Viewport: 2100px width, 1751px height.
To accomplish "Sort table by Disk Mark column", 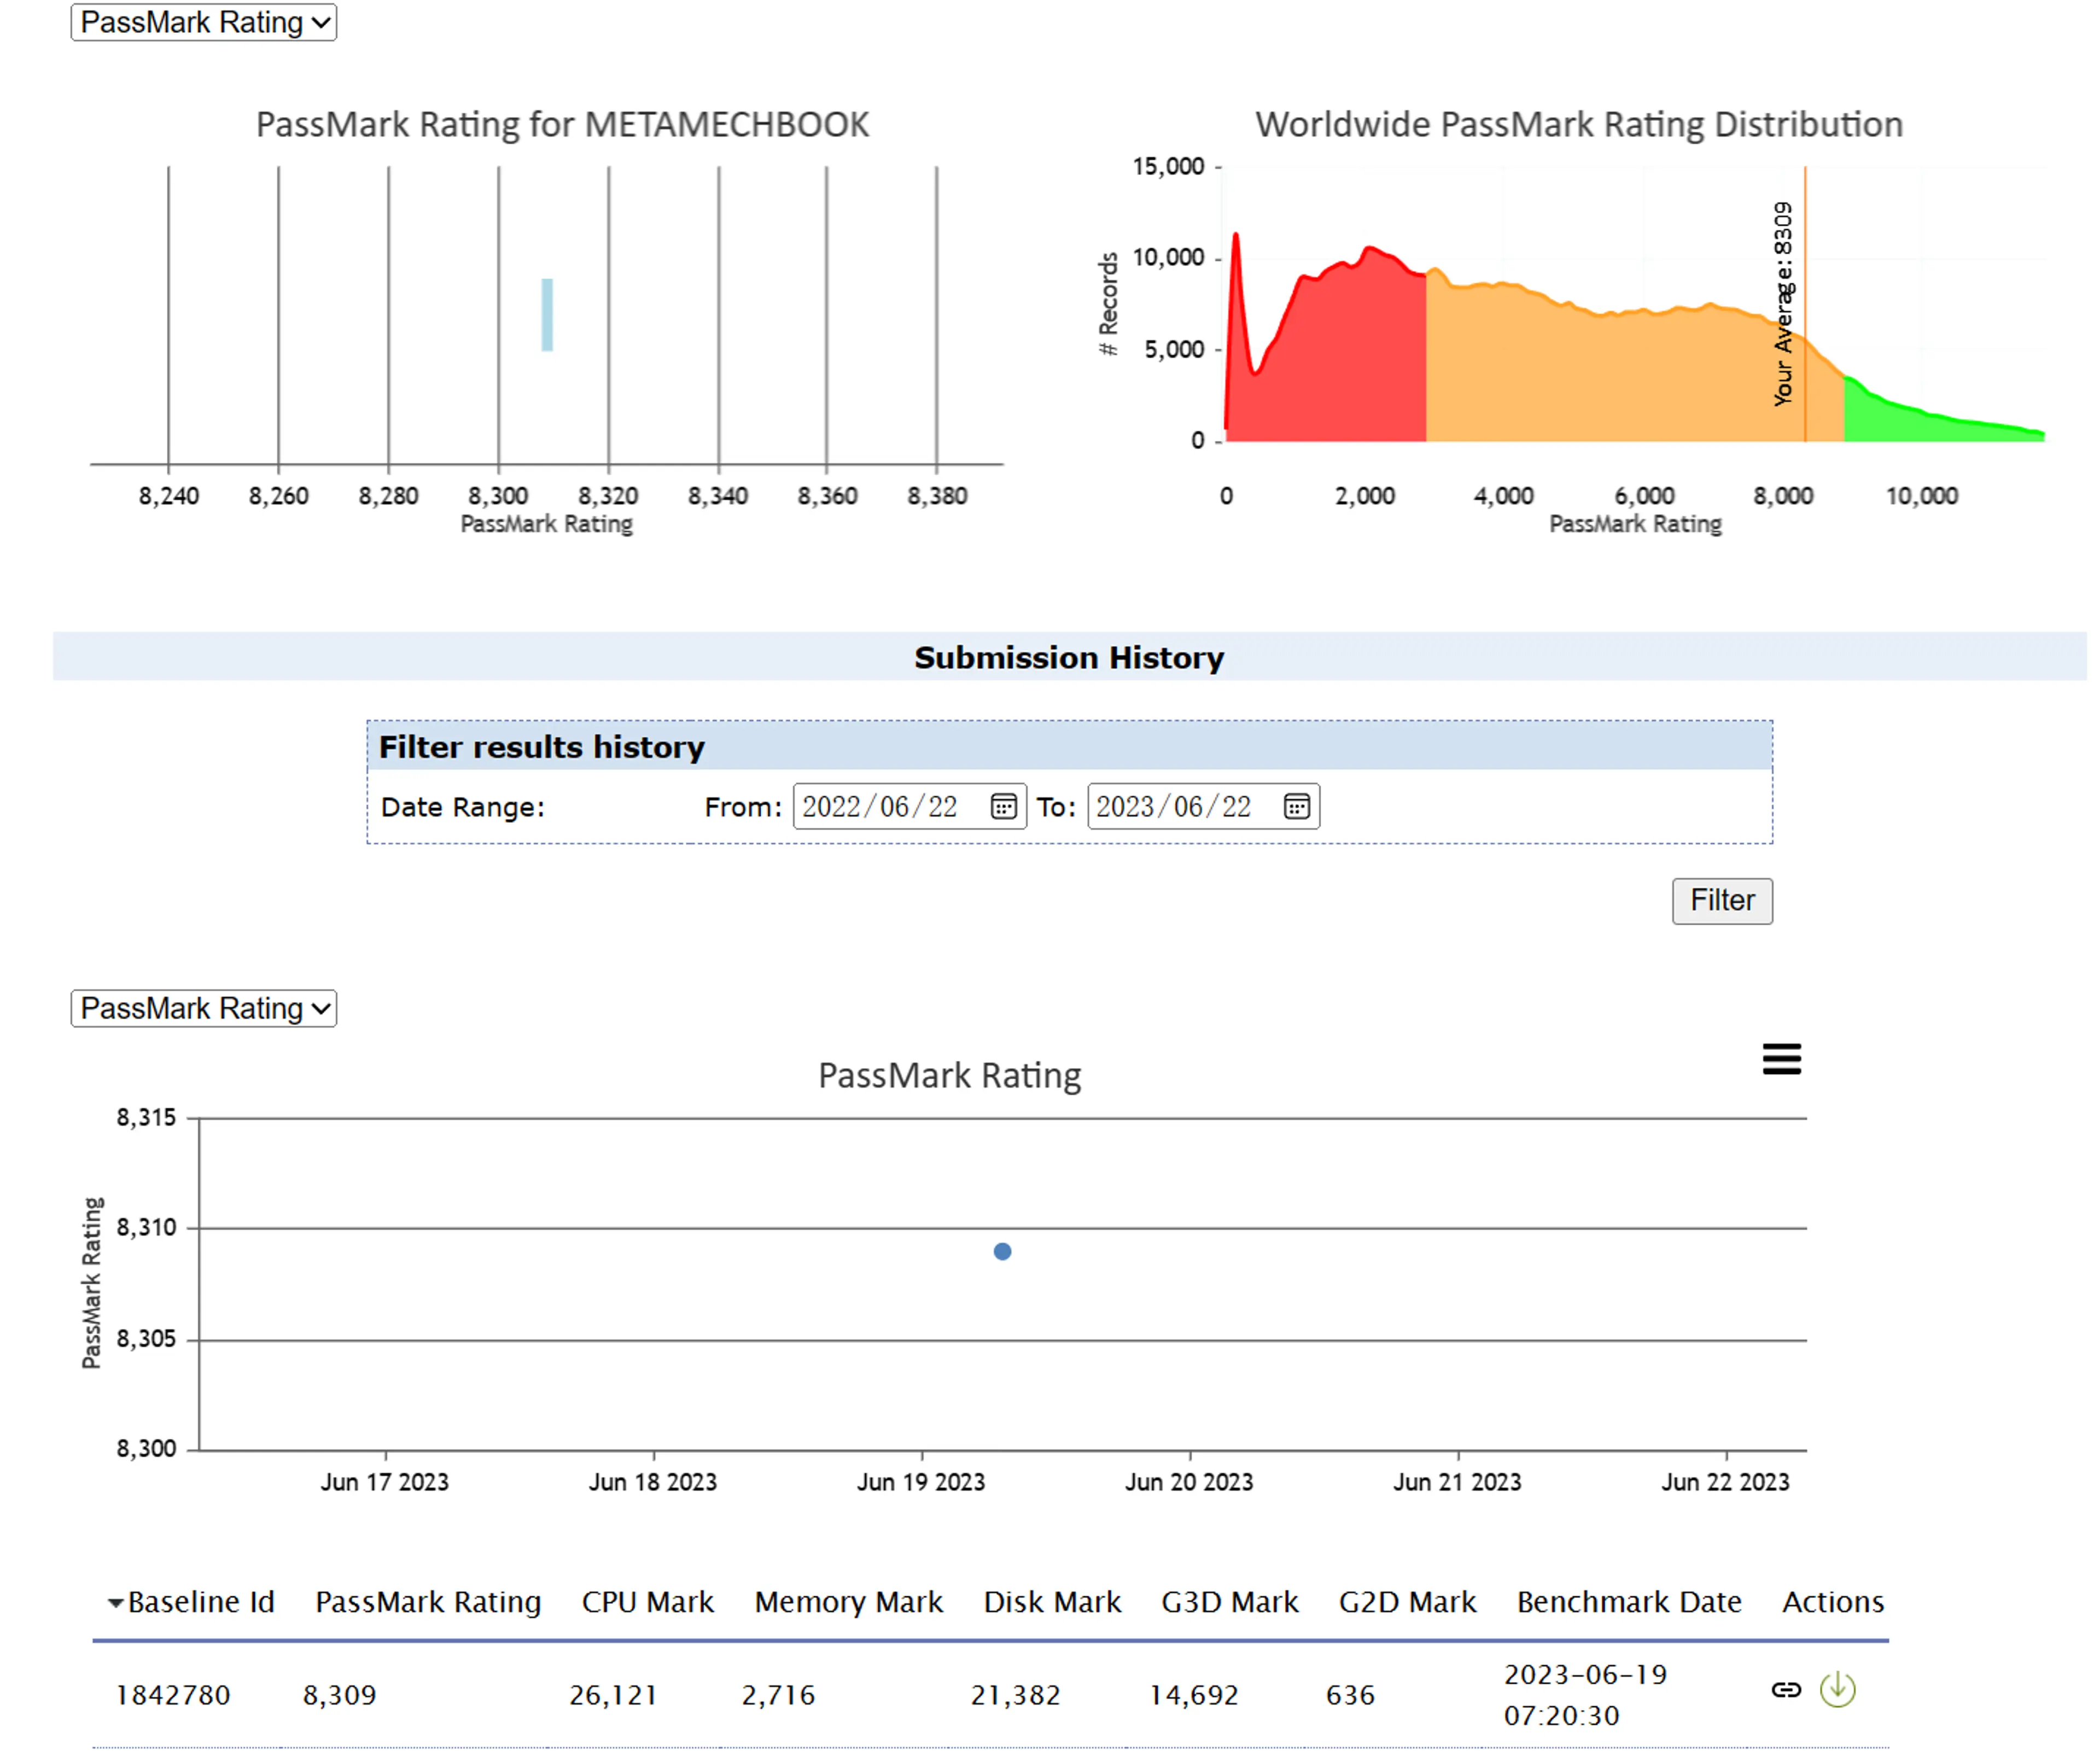I will 1052,1602.
